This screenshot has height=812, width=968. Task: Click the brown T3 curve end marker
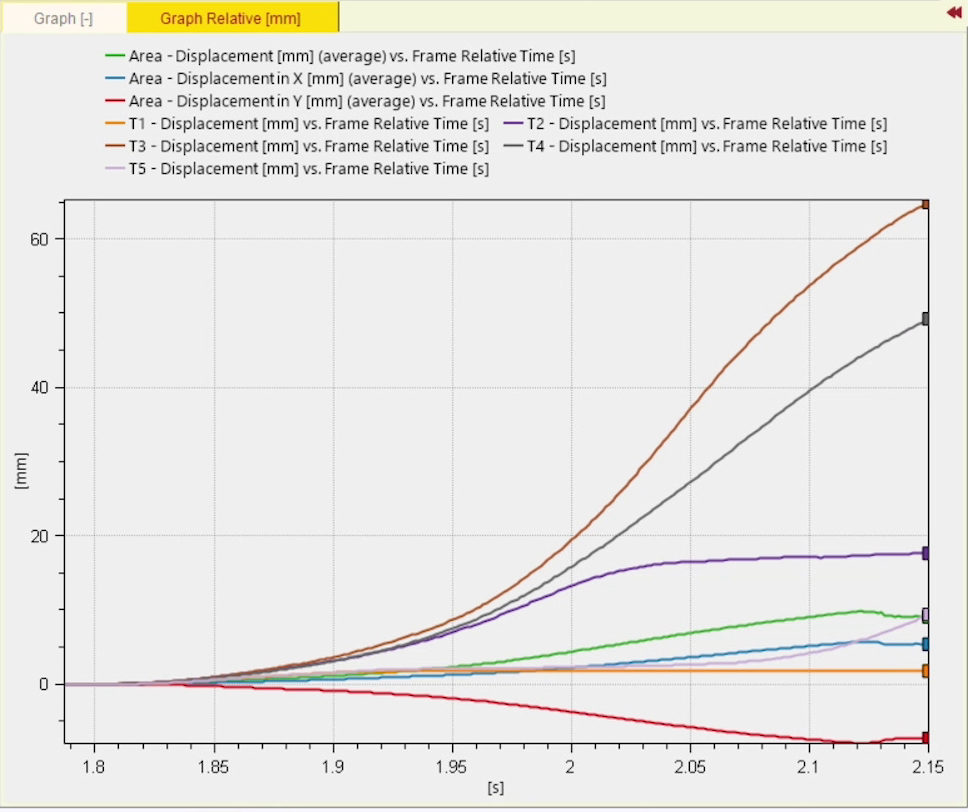coord(925,204)
